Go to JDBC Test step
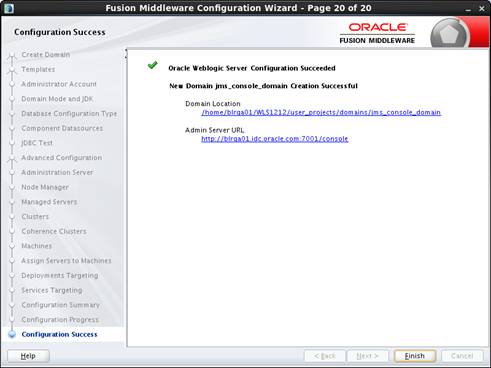Image resolution: width=491 pixels, height=368 pixels. pos(37,143)
